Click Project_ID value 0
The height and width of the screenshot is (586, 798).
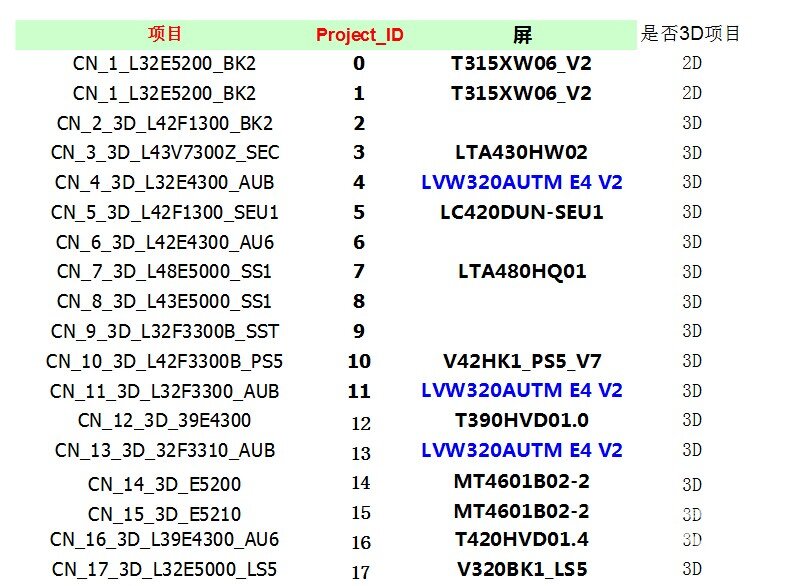tap(359, 63)
